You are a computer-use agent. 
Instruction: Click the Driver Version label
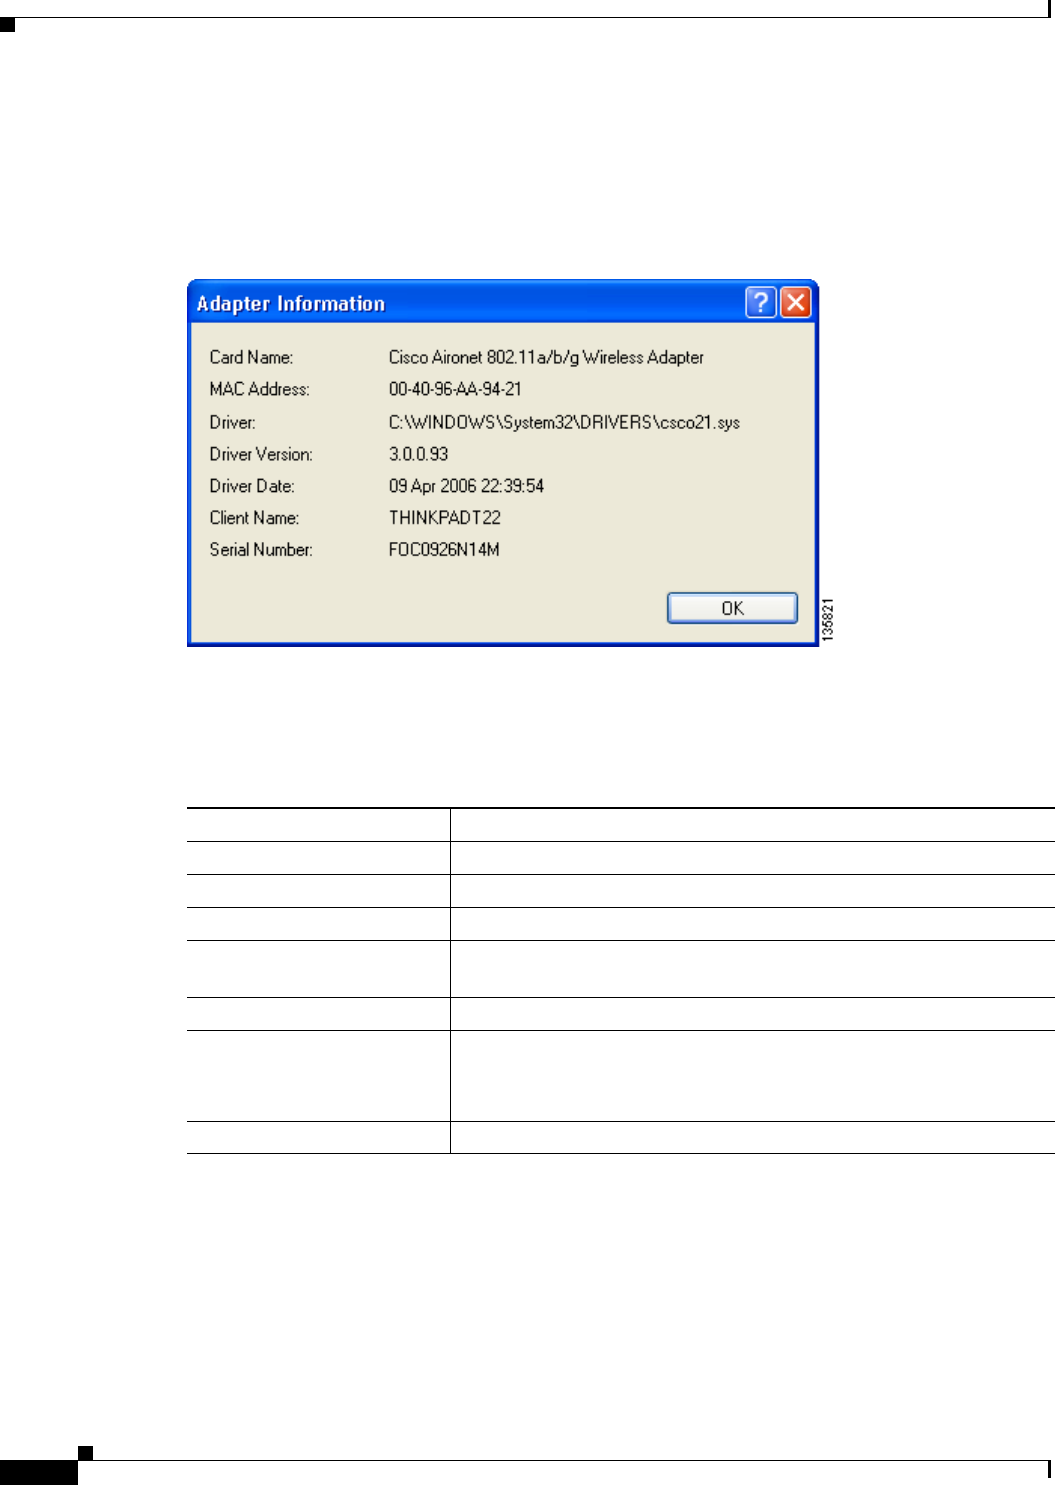pos(261,454)
